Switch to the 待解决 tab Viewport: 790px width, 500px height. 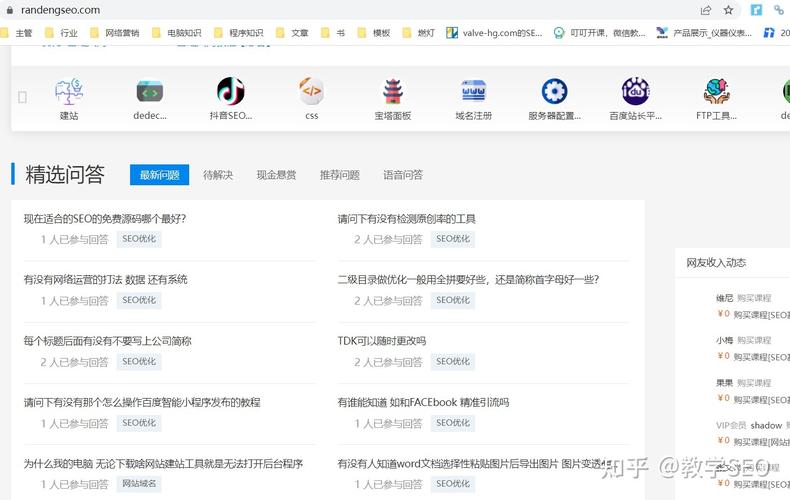click(x=218, y=175)
